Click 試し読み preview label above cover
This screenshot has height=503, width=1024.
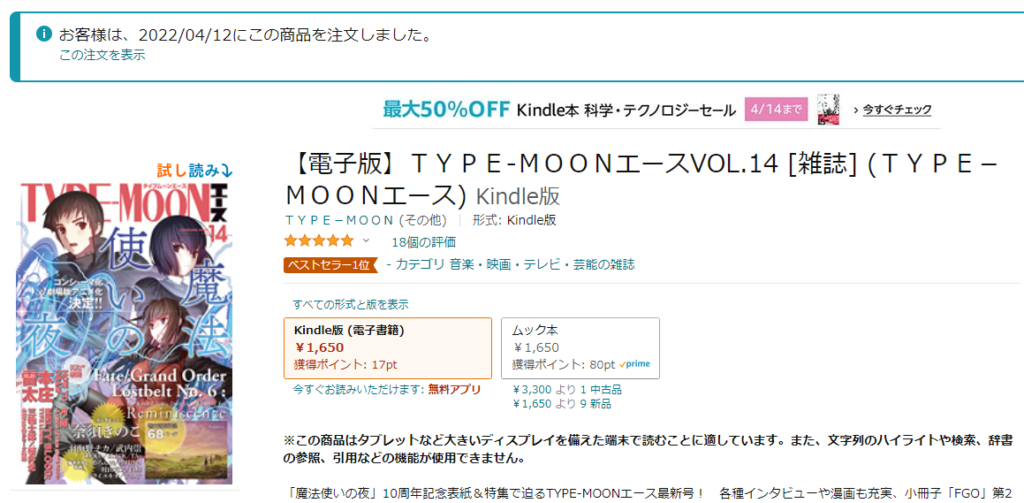coord(195,170)
